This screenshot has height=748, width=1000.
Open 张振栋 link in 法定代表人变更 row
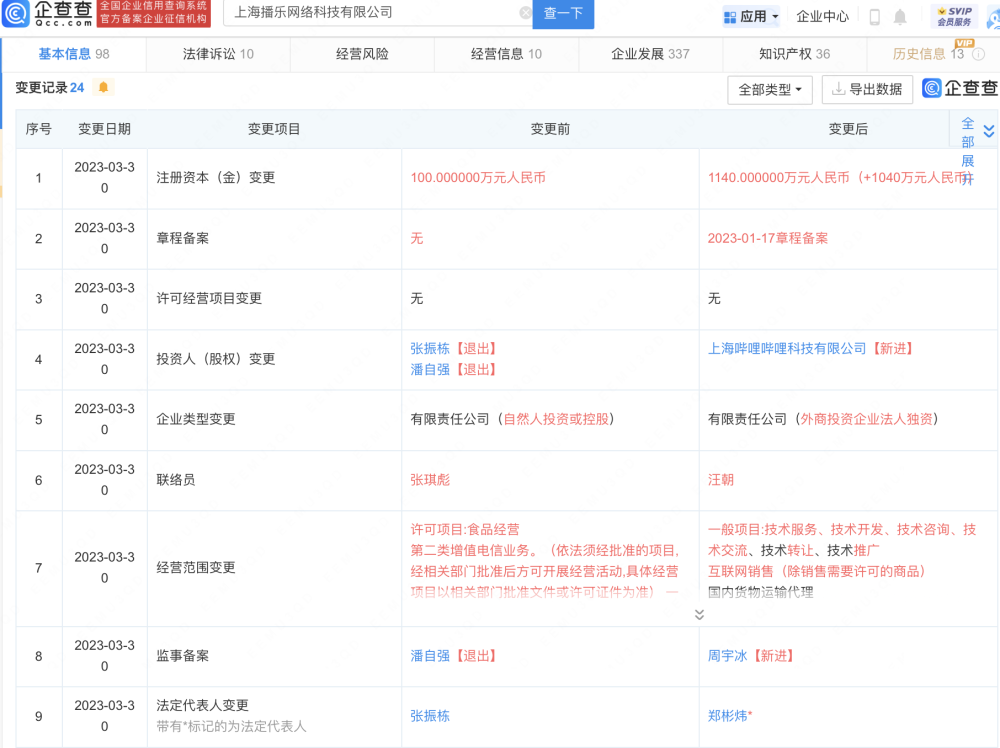[430, 716]
